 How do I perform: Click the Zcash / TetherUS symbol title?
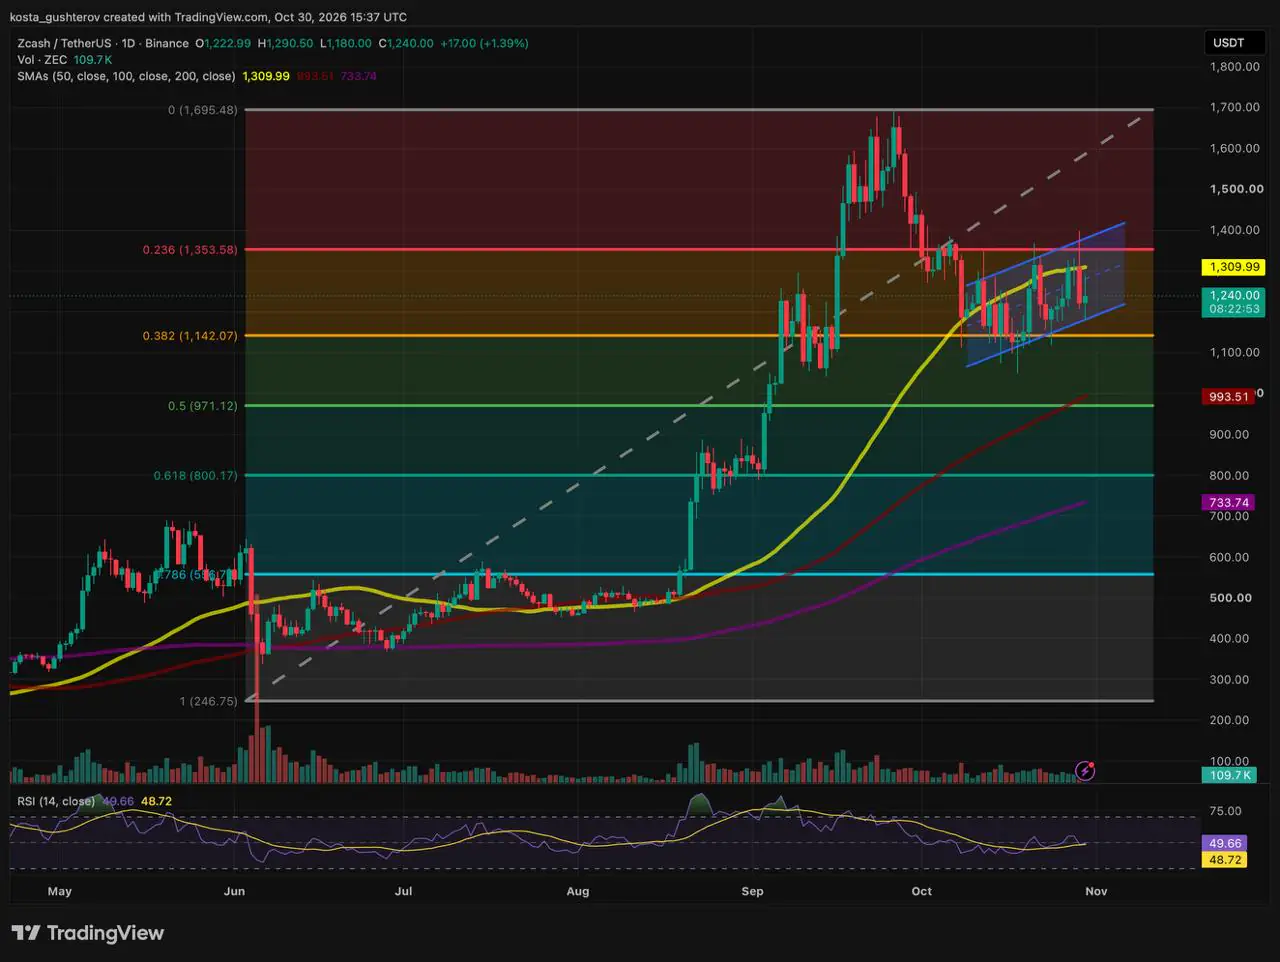pyautogui.click(x=63, y=43)
